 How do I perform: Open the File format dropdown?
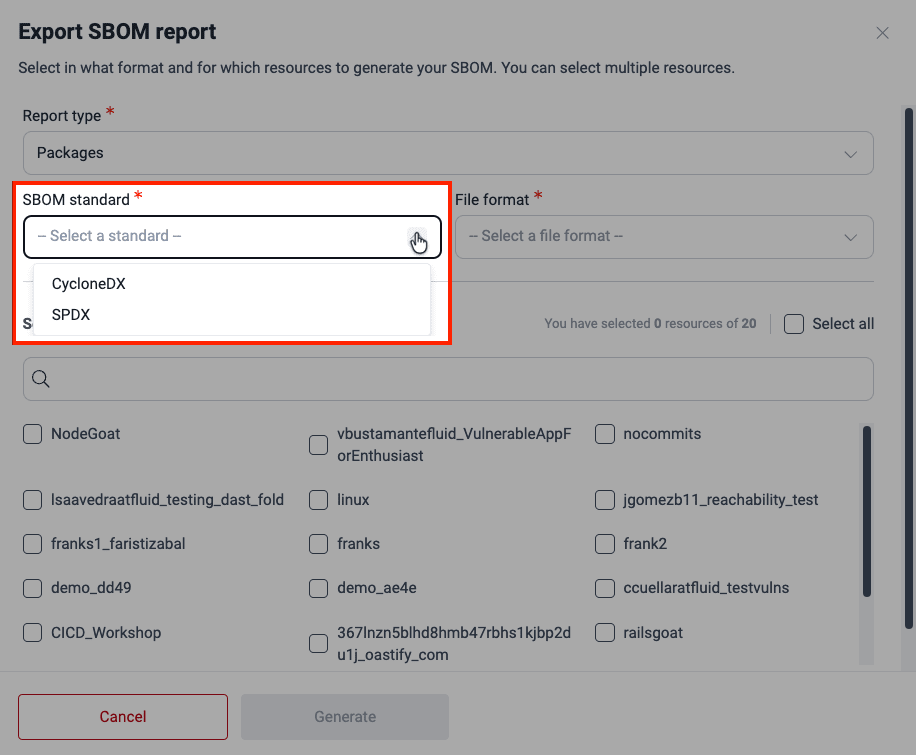(664, 236)
